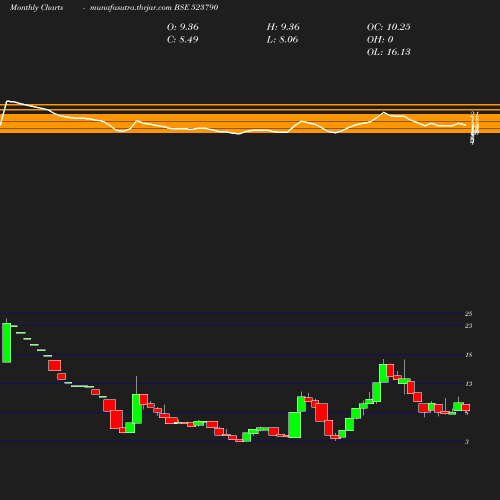This screenshot has height=500, width=500.
Task: Click the munafasutra.tbrjar.com BSE 523790 label
Action: 154,8
